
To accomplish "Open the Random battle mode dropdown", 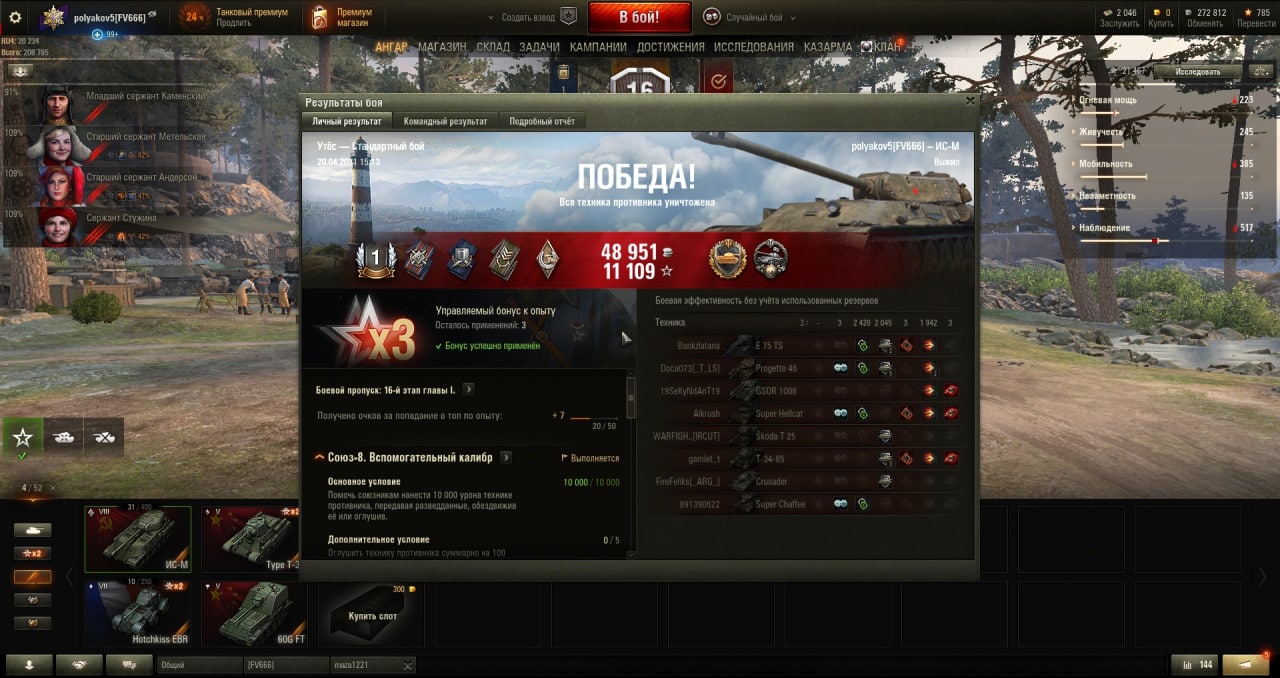I will pyautogui.click(x=745, y=17).
